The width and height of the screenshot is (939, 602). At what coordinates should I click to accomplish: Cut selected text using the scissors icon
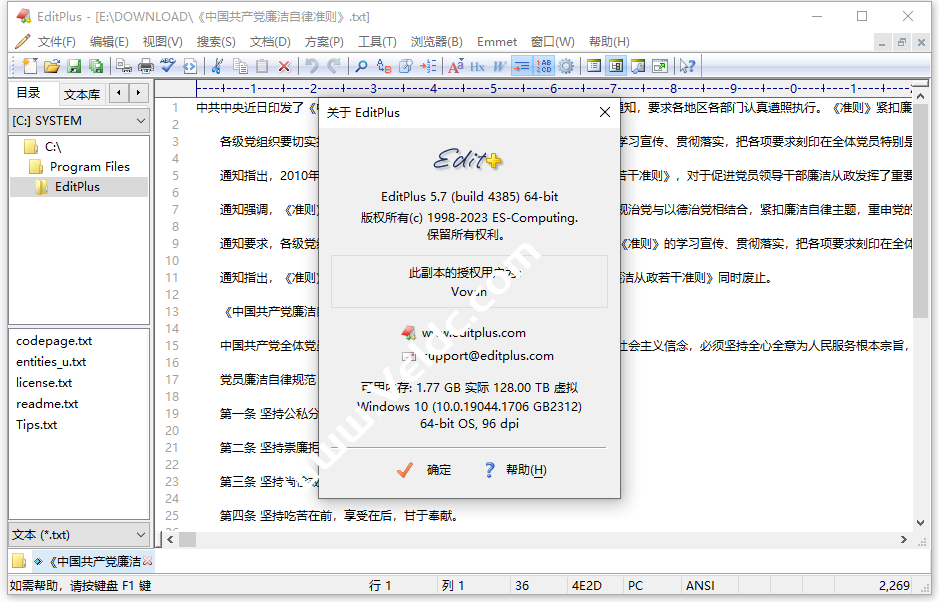pyautogui.click(x=216, y=66)
